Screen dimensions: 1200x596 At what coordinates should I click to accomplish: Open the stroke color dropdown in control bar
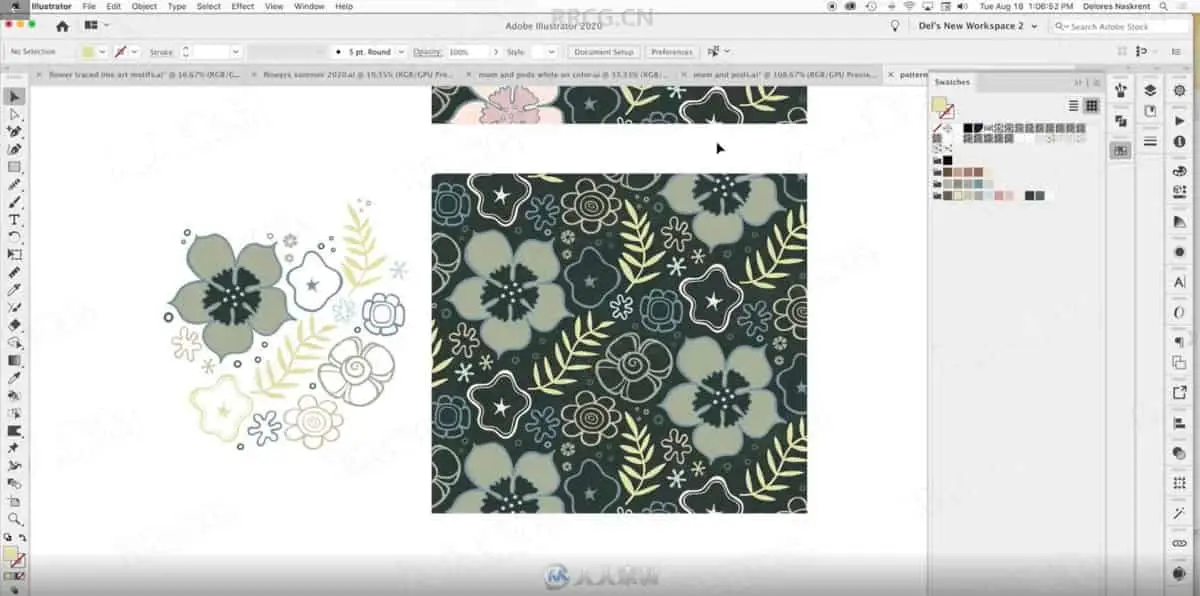[134, 51]
